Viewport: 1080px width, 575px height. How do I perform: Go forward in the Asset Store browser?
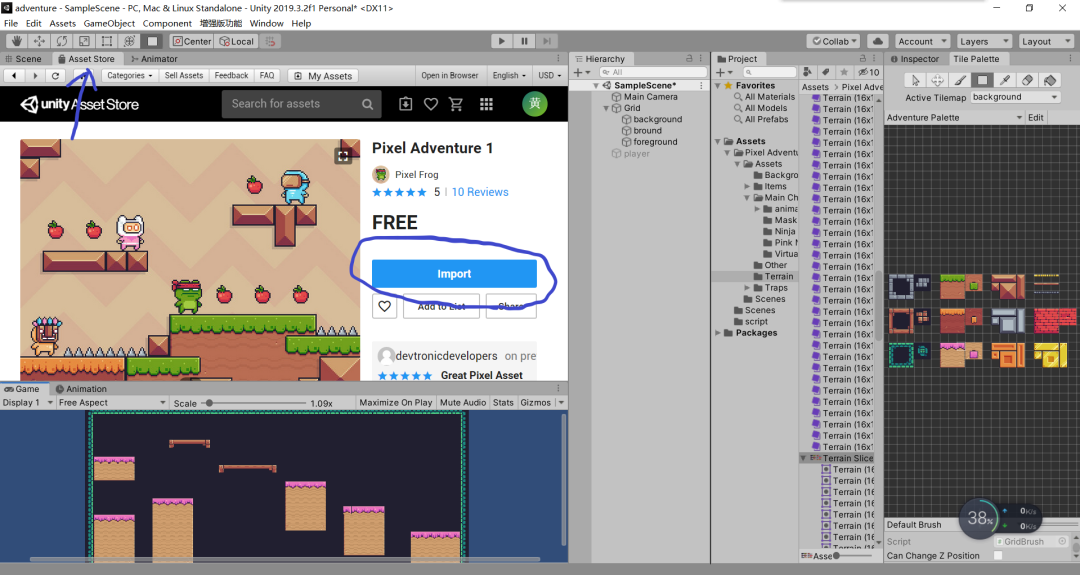34,76
